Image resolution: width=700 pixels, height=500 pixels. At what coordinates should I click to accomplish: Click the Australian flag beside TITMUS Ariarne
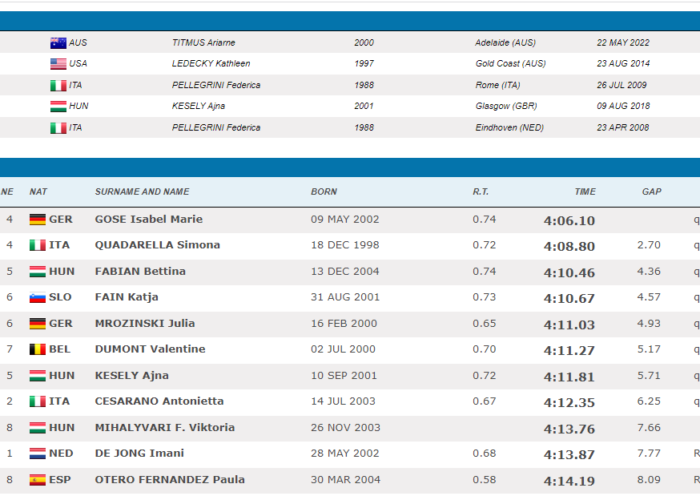[x=58, y=43]
